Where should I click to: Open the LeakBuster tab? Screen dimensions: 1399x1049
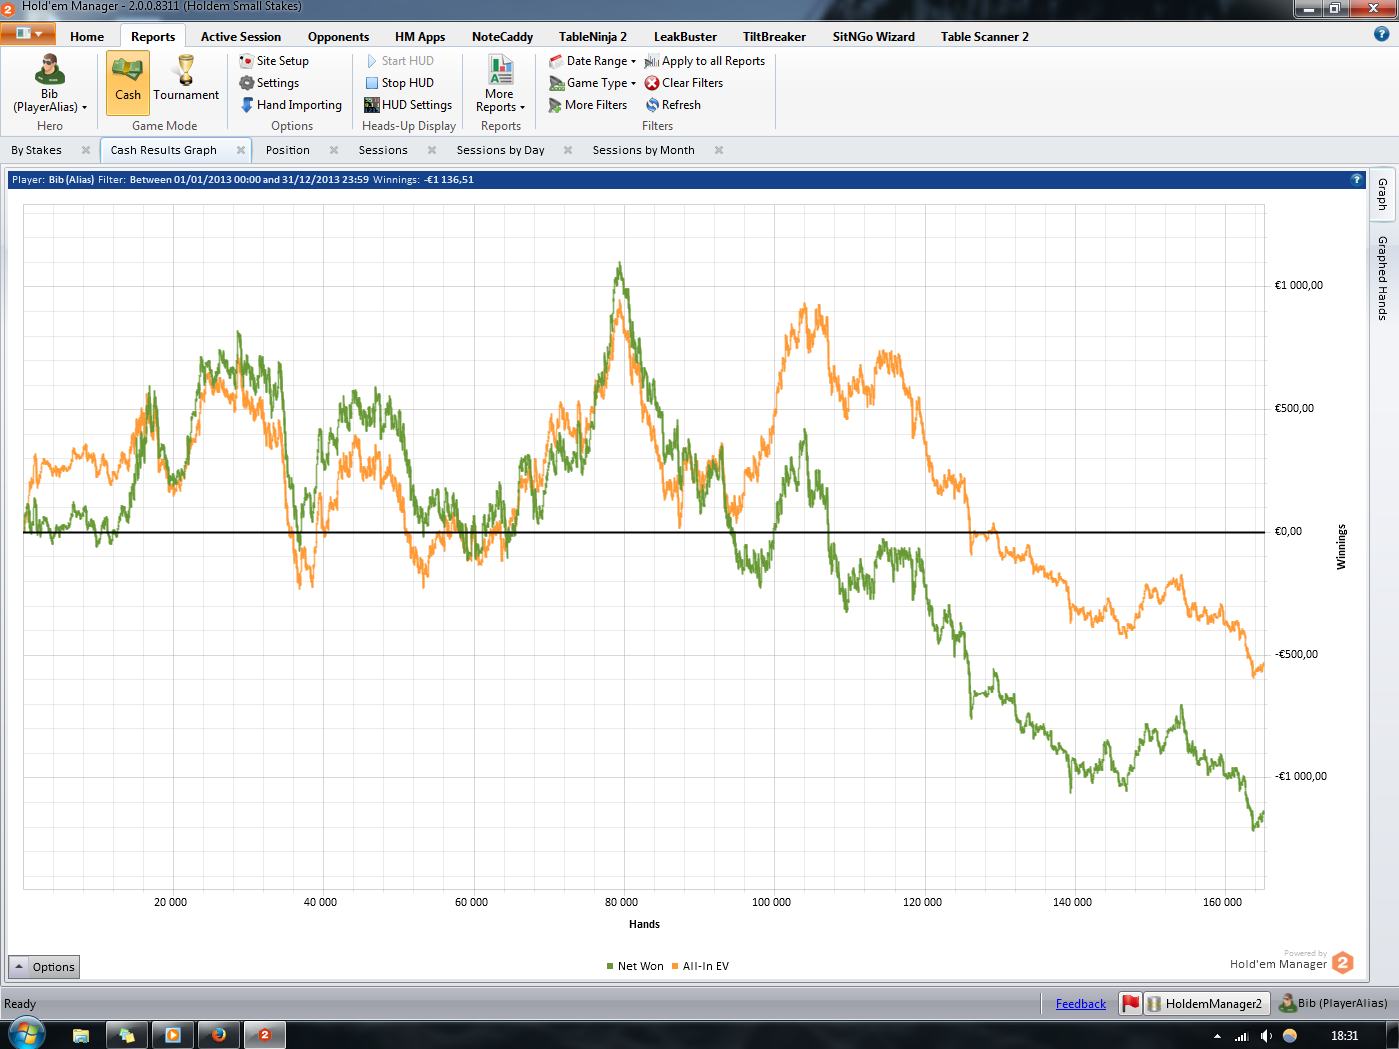coord(685,37)
